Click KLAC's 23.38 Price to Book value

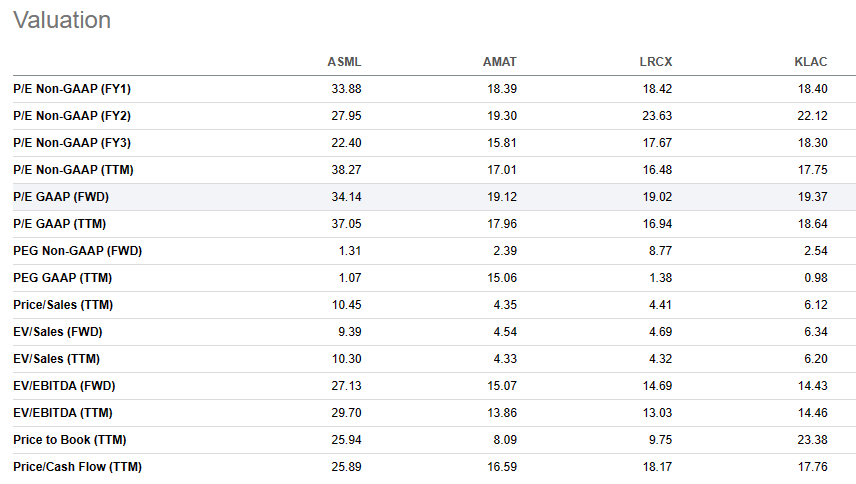coord(813,440)
